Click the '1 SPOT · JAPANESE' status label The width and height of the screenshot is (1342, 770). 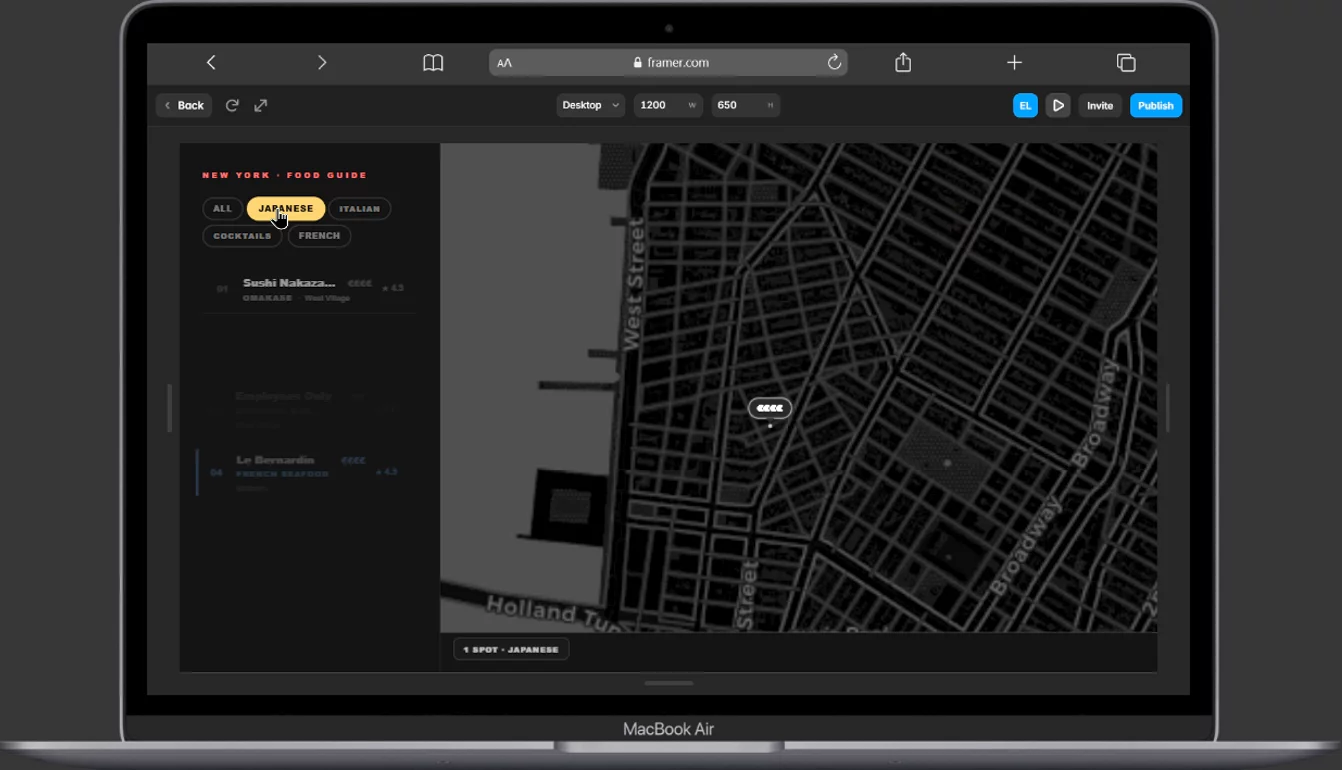pos(511,649)
